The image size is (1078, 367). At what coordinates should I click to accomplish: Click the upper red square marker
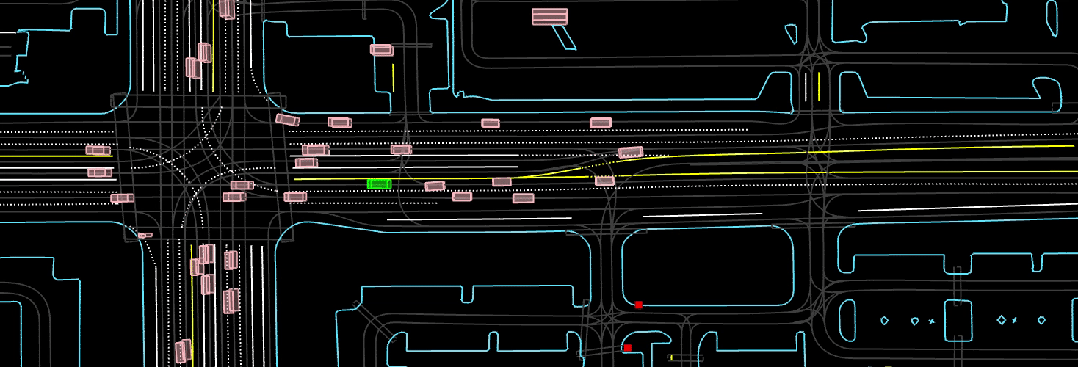(639, 304)
